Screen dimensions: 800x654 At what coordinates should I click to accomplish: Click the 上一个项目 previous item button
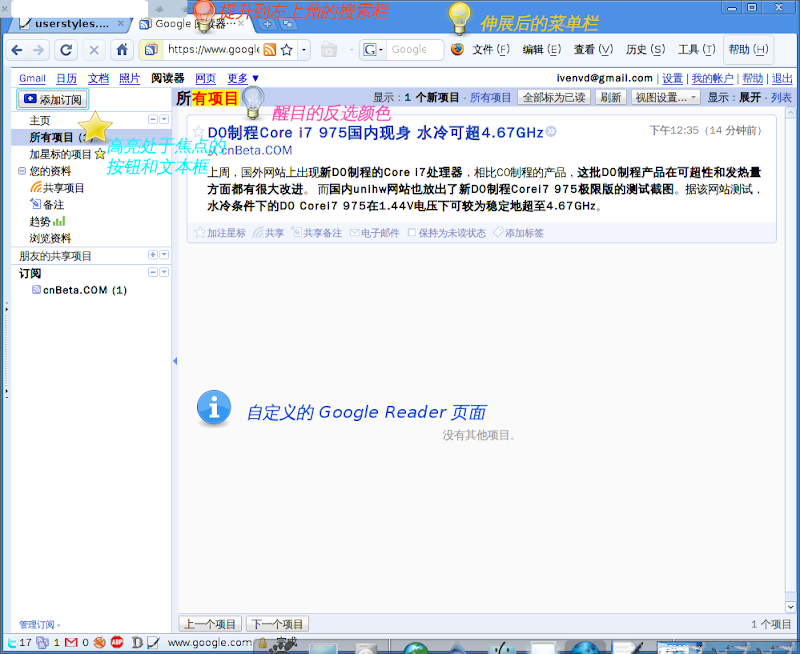[210, 624]
